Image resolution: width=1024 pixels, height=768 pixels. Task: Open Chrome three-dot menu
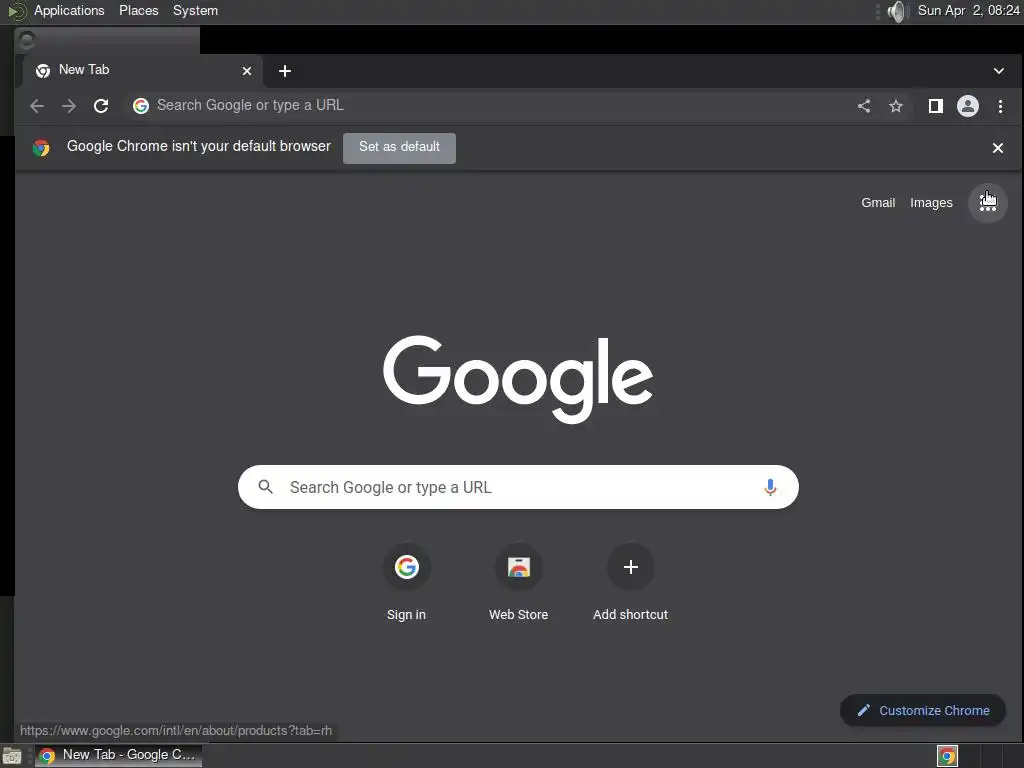pyautogui.click(x=1000, y=106)
